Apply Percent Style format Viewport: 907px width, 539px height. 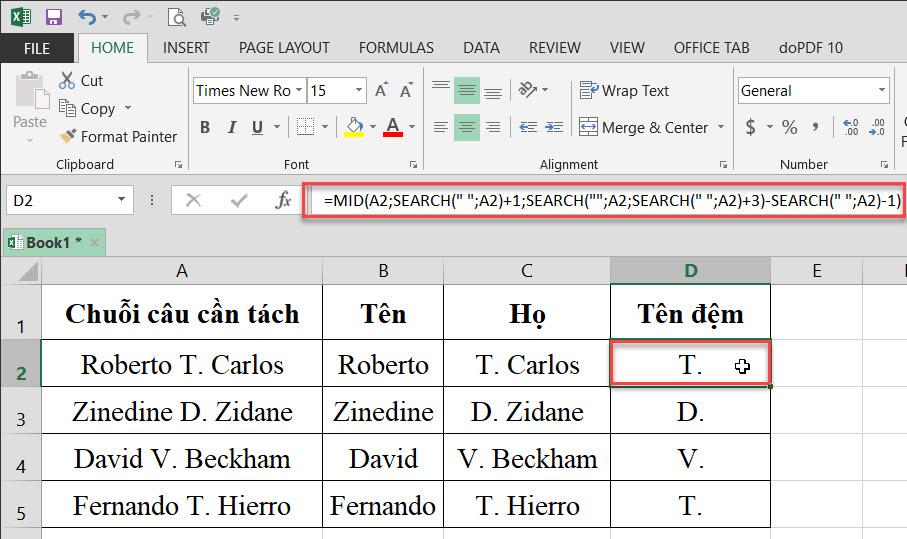790,127
